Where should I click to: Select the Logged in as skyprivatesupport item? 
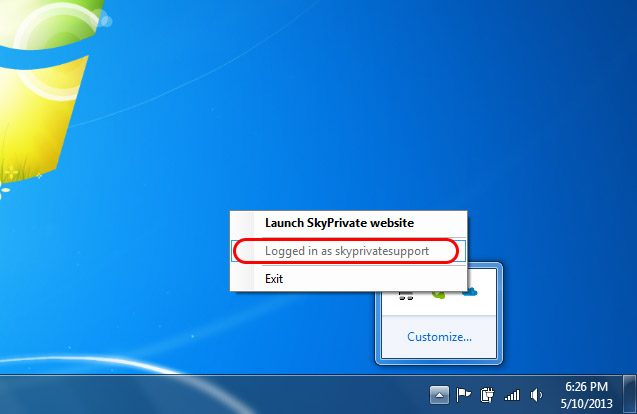coord(347,251)
